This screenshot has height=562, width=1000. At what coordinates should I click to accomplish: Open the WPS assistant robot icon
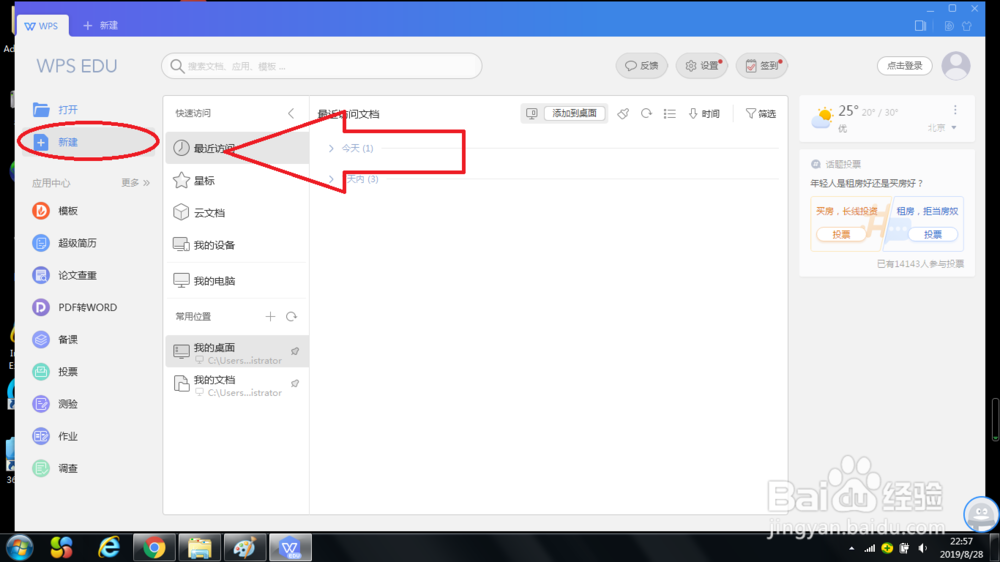(981, 514)
